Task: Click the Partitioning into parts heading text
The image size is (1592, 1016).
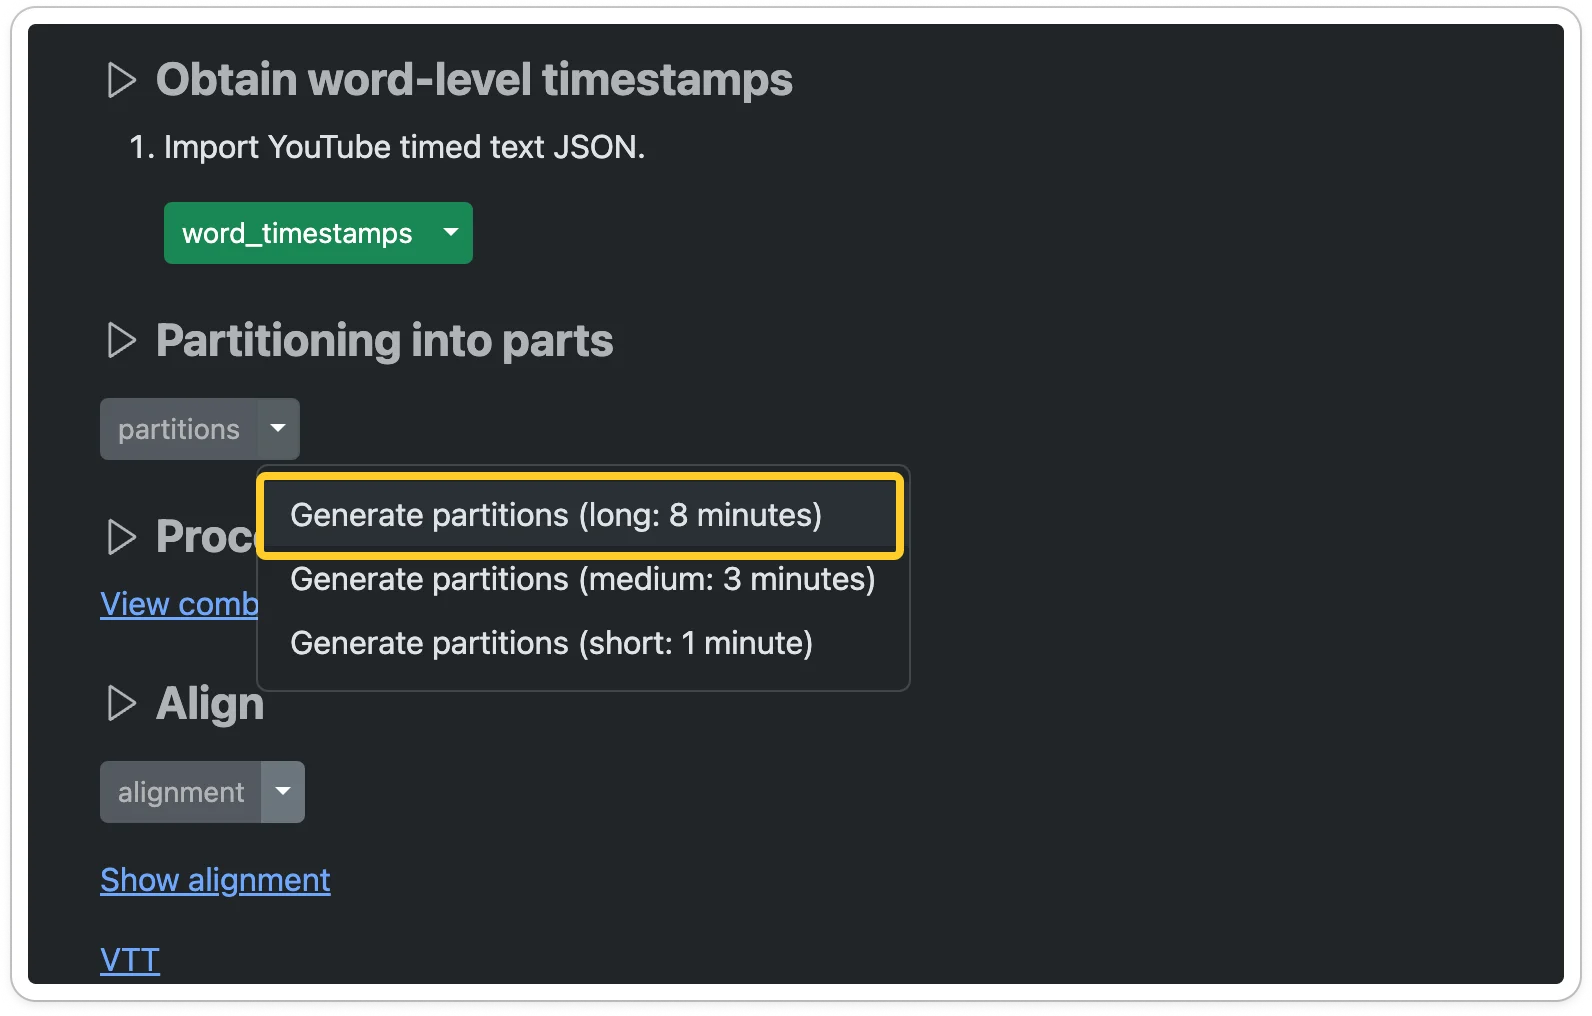Action: 384,341
